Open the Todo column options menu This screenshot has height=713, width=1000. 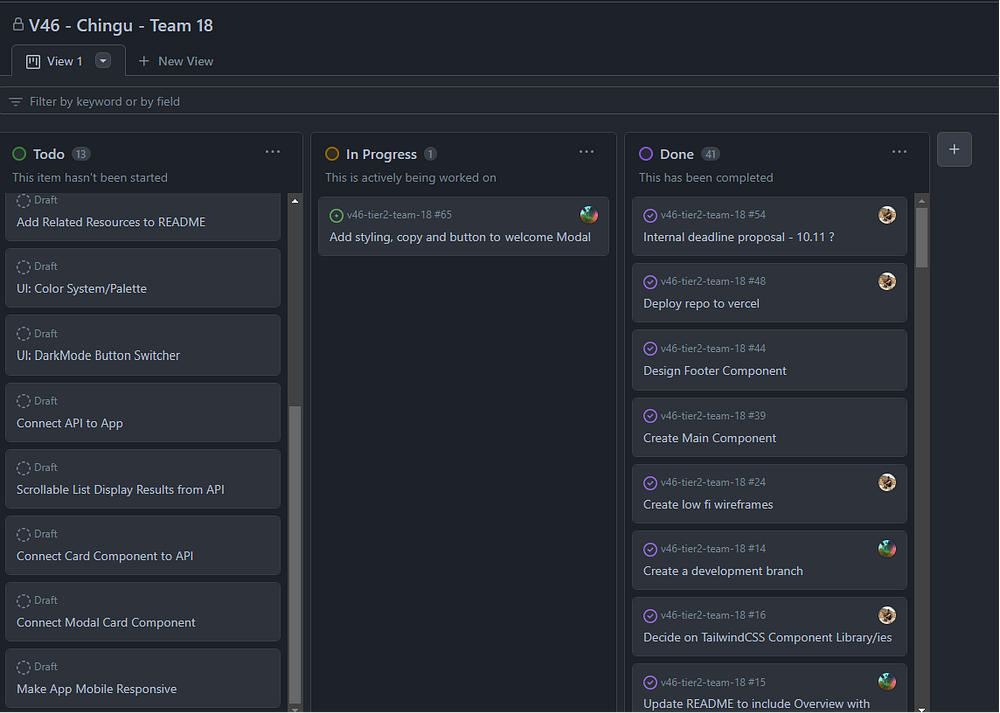(x=273, y=152)
